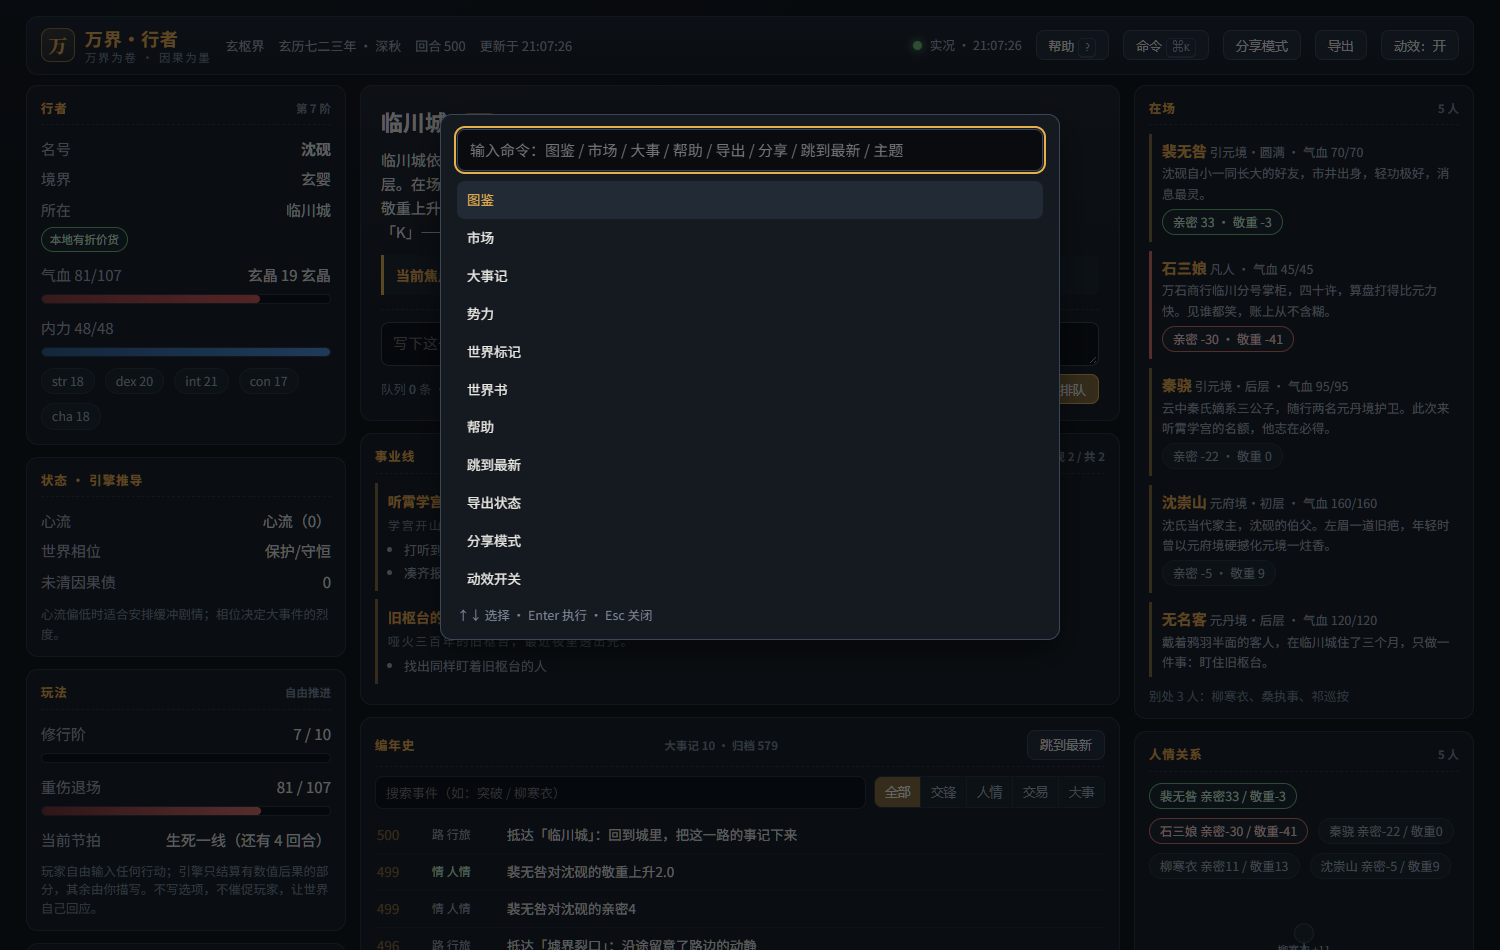Image resolution: width=1500 pixels, height=950 pixels.
Task: Click the 沈崇山 name in the 在场 list
Action: (1184, 503)
